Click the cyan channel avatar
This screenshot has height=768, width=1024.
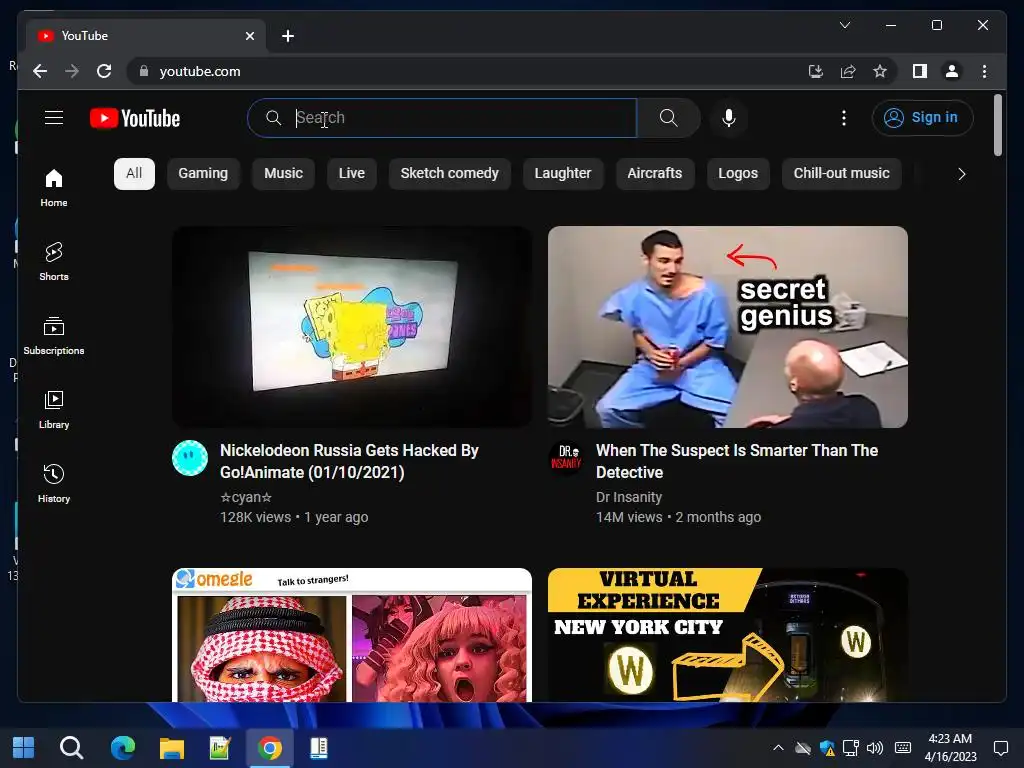coord(190,458)
